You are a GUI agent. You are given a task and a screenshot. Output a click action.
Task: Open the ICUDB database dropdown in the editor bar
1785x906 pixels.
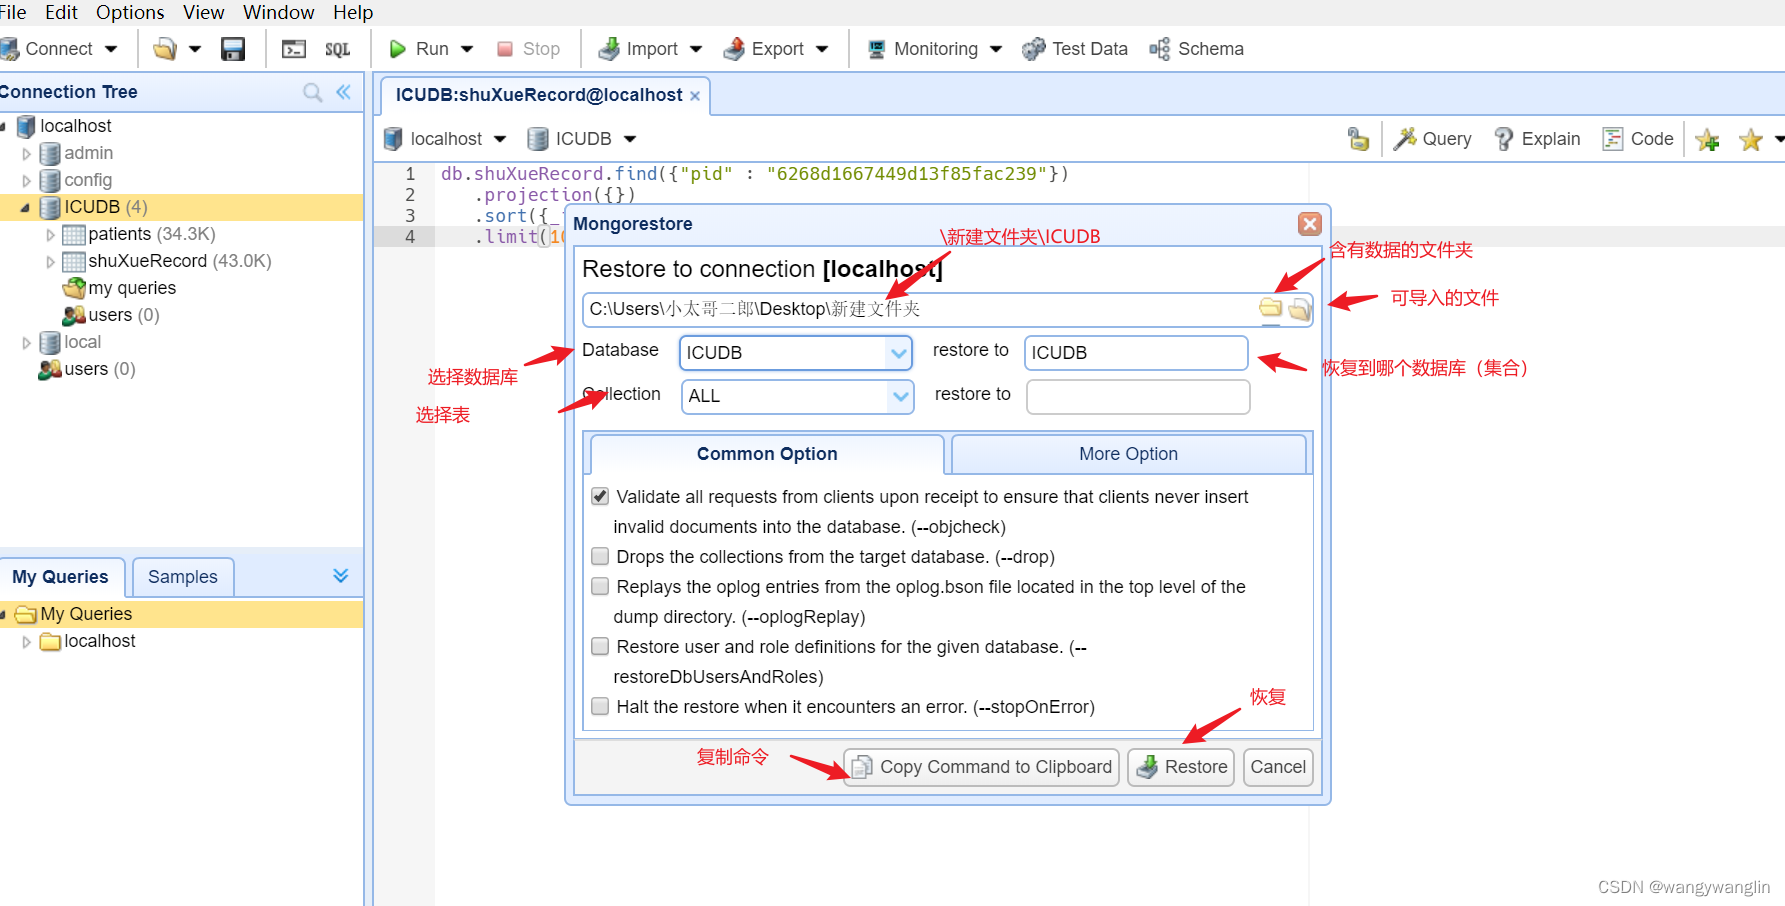click(x=582, y=139)
